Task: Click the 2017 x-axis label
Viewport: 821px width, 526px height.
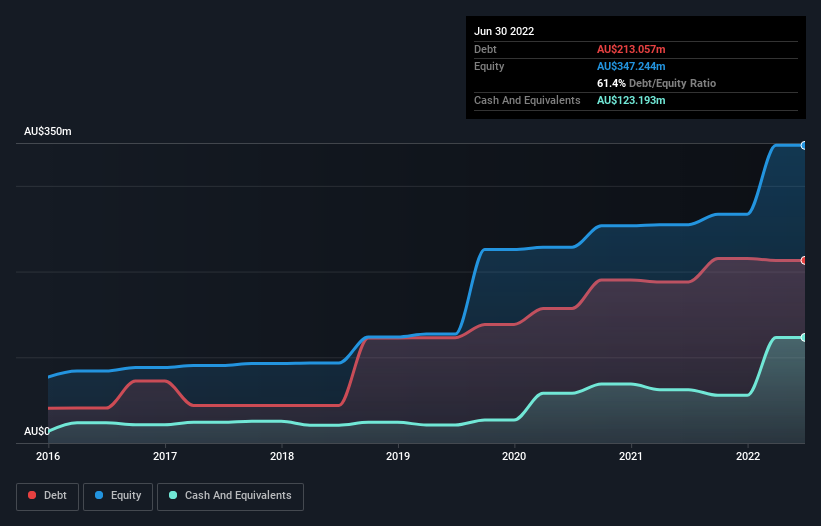Action: coord(165,456)
